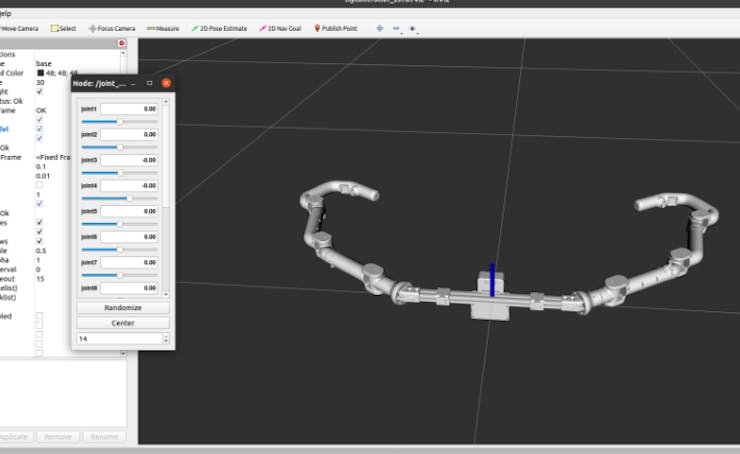Choose the Focus Camera tool

112,28
